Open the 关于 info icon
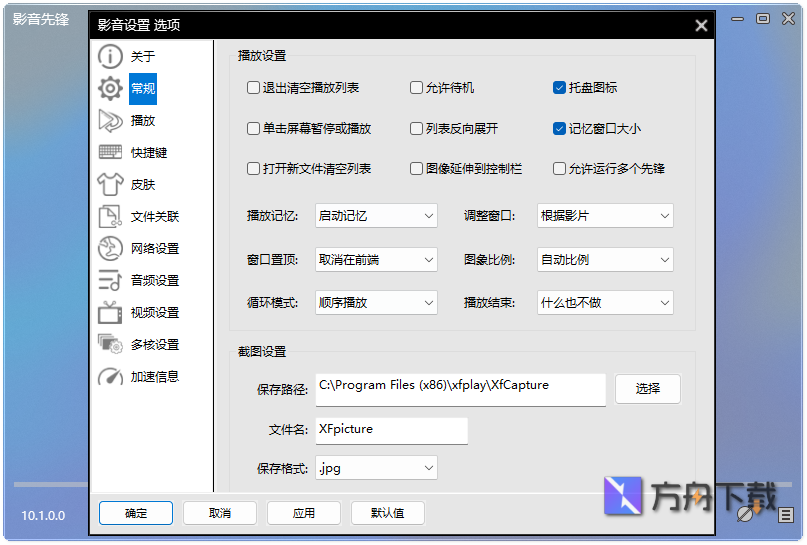Screen dimensions: 807x545 pyautogui.click(x=110, y=57)
